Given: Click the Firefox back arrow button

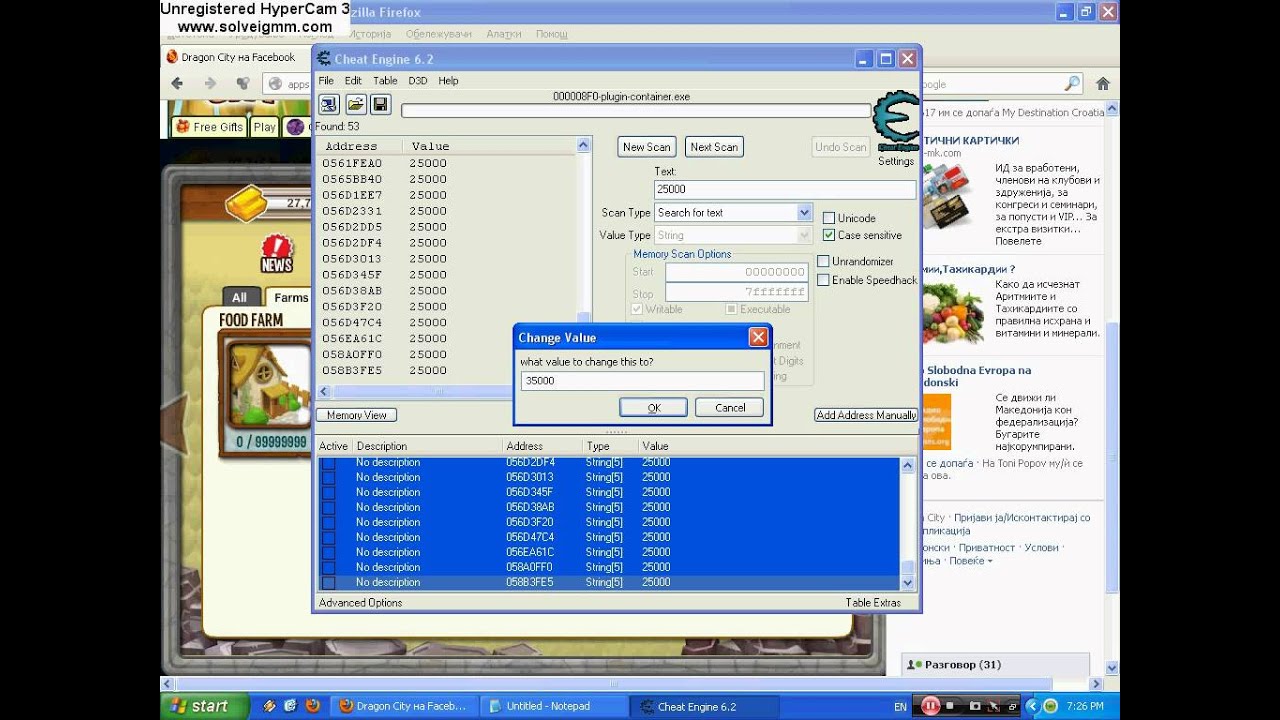Looking at the screenshot, I should (x=178, y=84).
